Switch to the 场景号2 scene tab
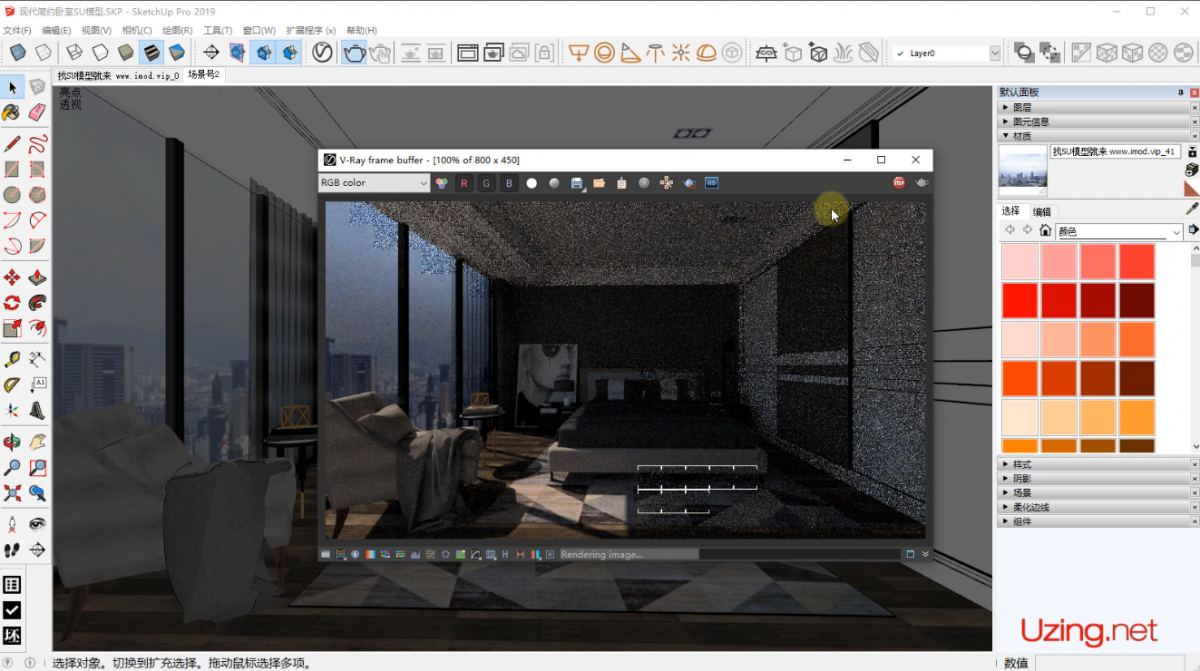This screenshot has height=671, width=1200. click(203, 75)
